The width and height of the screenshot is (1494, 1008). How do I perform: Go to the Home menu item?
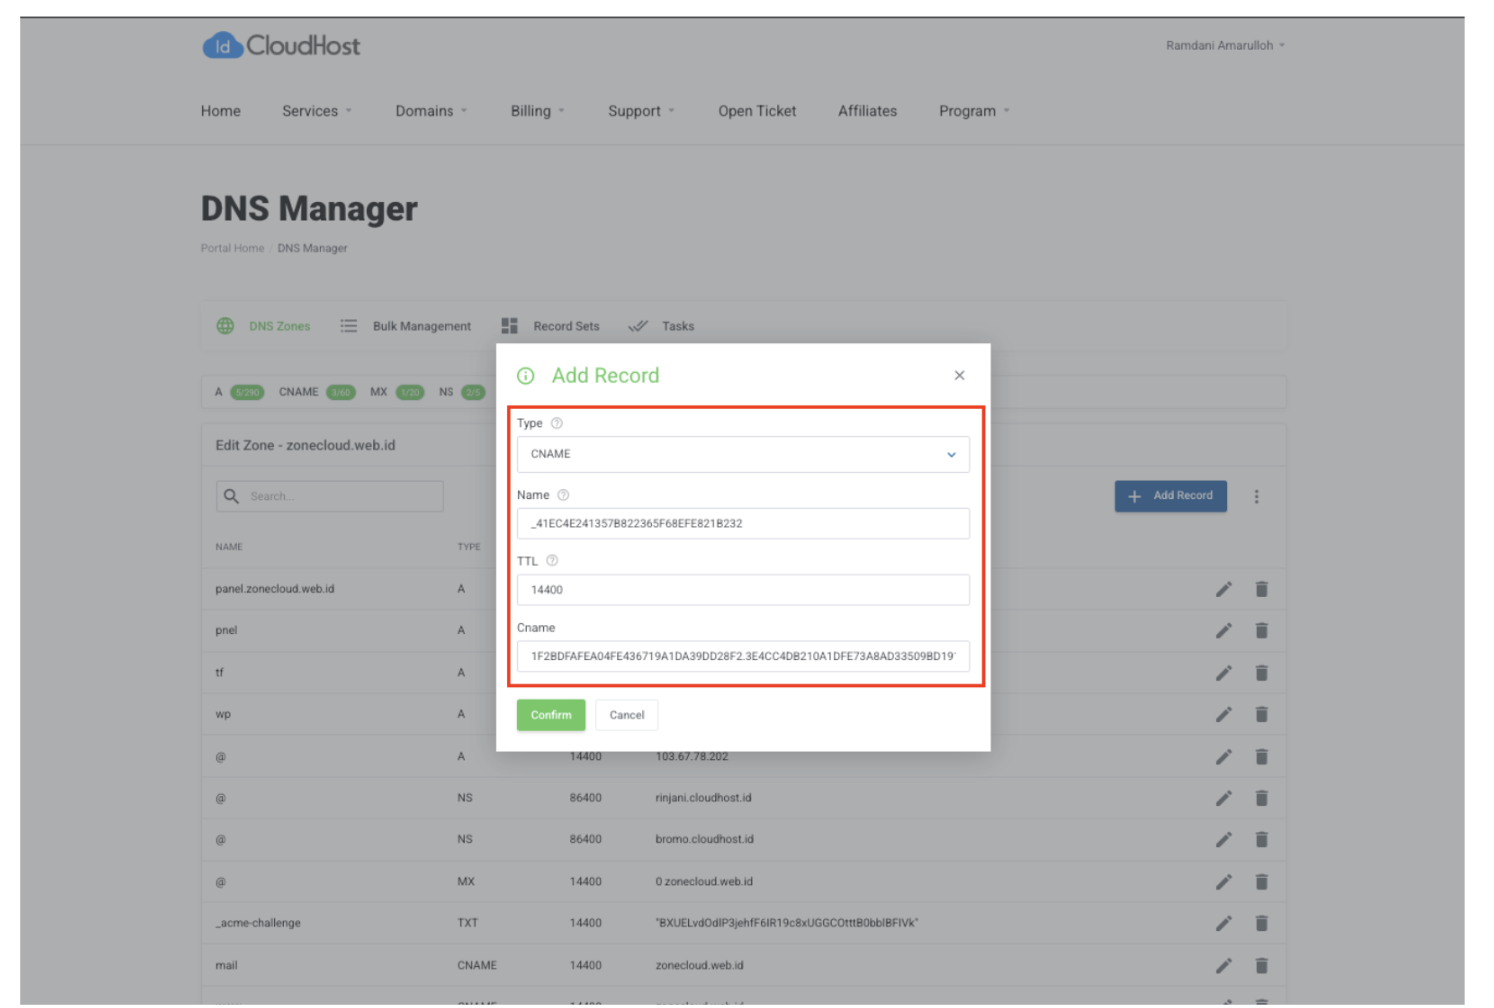tap(221, 111)
